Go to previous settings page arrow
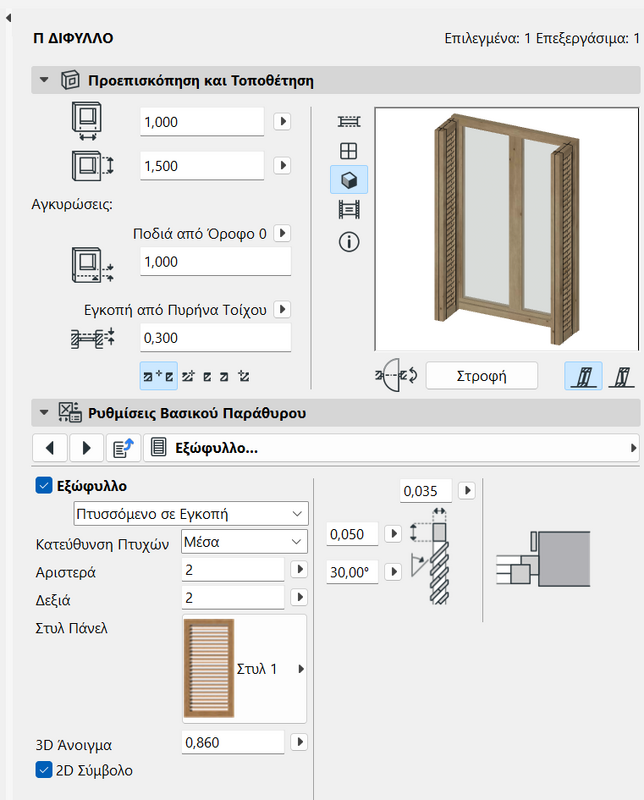Viewport: 644px width, 800px height. pos(51,447)
